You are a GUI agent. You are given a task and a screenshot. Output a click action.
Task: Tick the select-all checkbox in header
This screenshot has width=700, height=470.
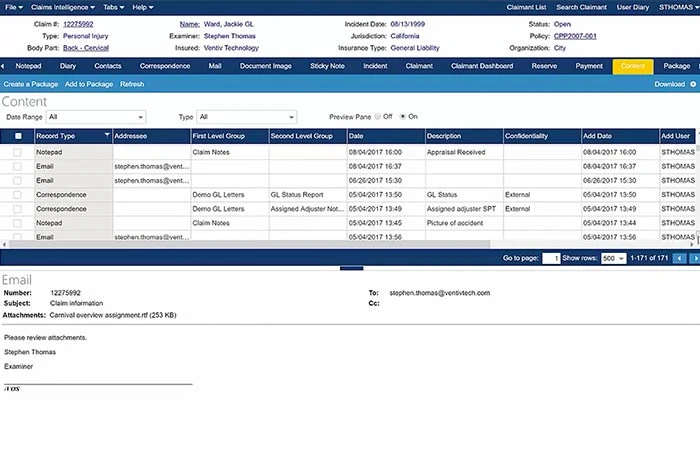[17, 135]
